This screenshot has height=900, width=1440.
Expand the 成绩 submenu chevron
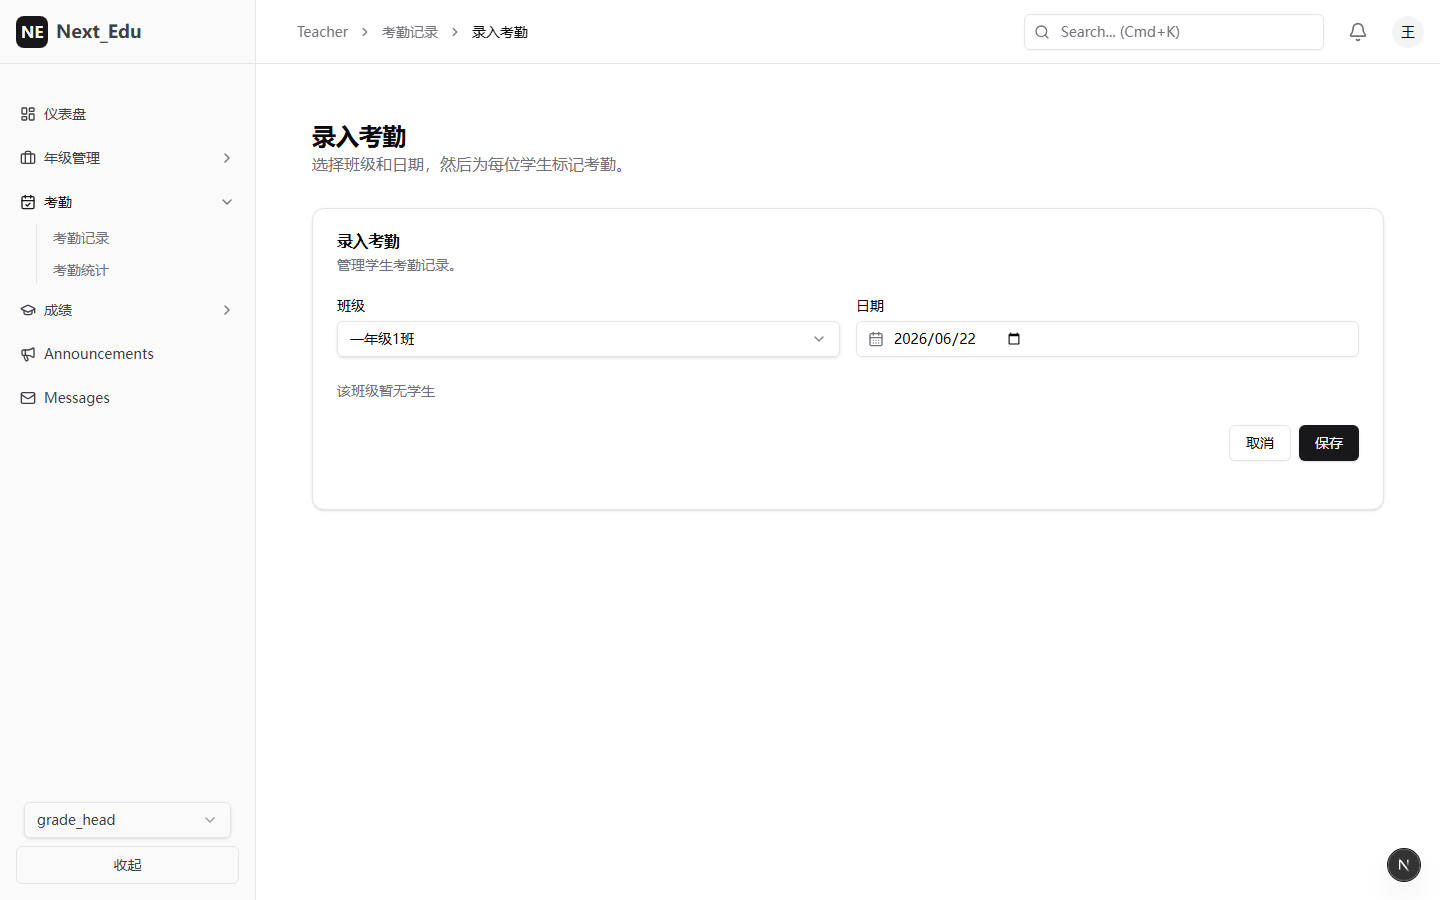227,310
